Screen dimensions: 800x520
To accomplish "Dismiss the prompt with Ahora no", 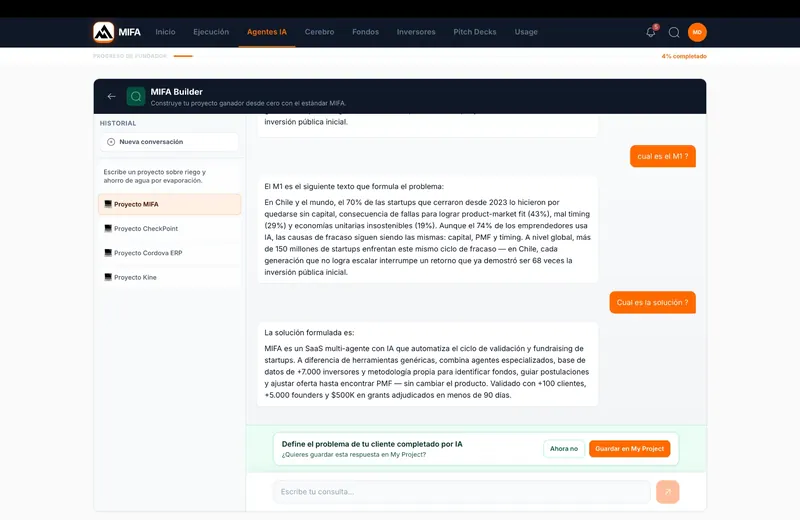I will [x=564, y=449].
